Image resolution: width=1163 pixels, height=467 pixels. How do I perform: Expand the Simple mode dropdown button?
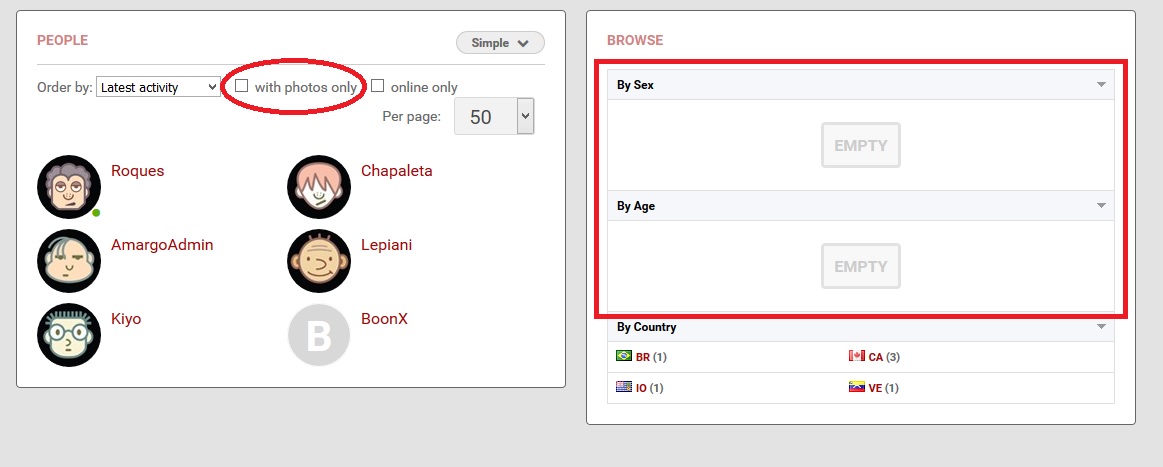(500, 43)
